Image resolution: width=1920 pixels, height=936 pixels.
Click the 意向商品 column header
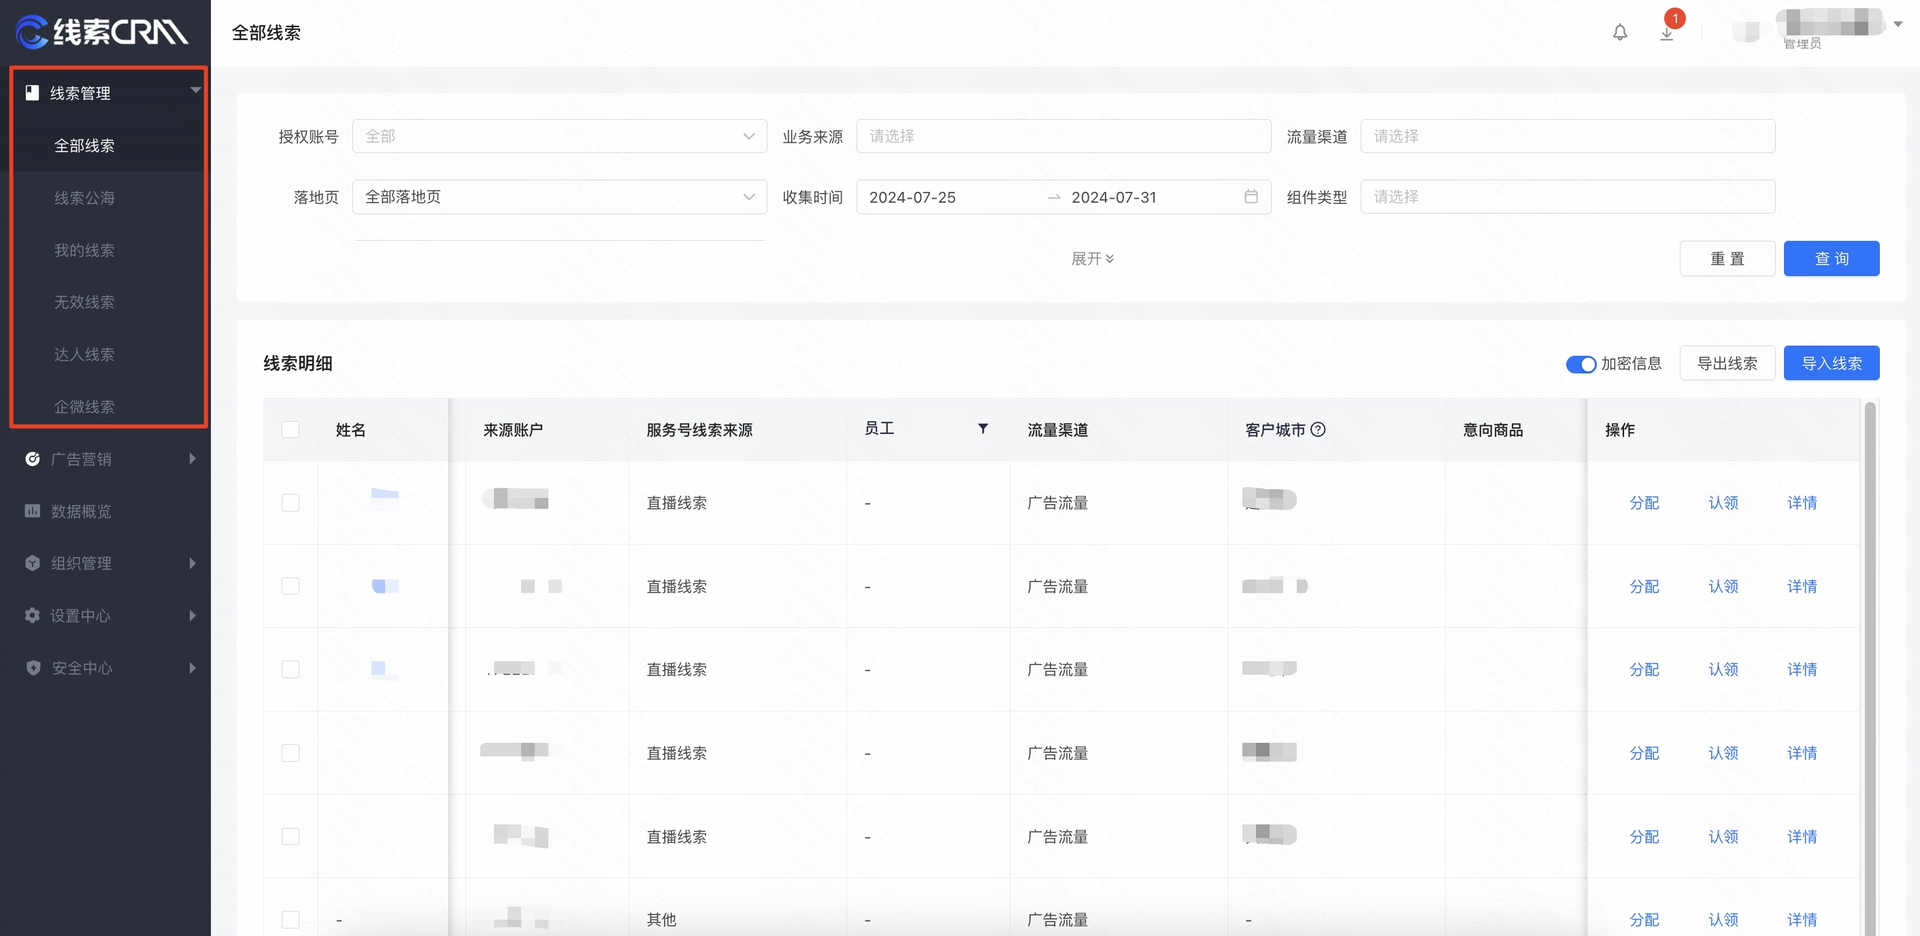point(1493,430)
